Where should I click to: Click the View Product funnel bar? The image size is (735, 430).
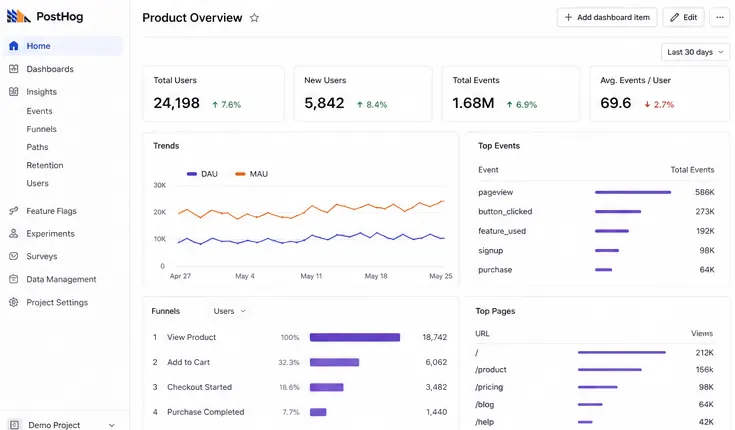(x=355, y=337)
